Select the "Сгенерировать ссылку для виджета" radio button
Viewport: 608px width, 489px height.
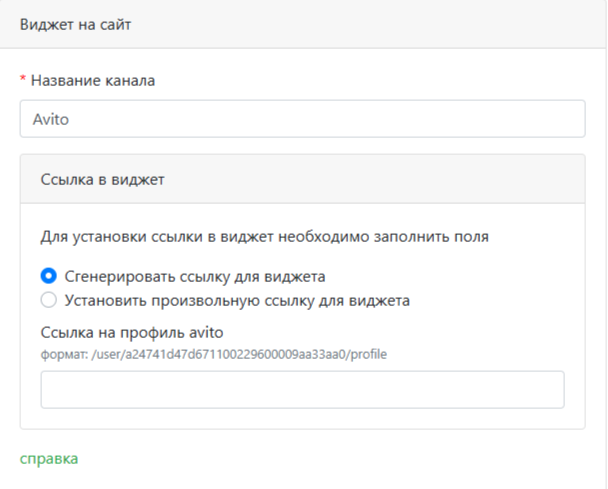pyautogui.click(x=48, y=276)
